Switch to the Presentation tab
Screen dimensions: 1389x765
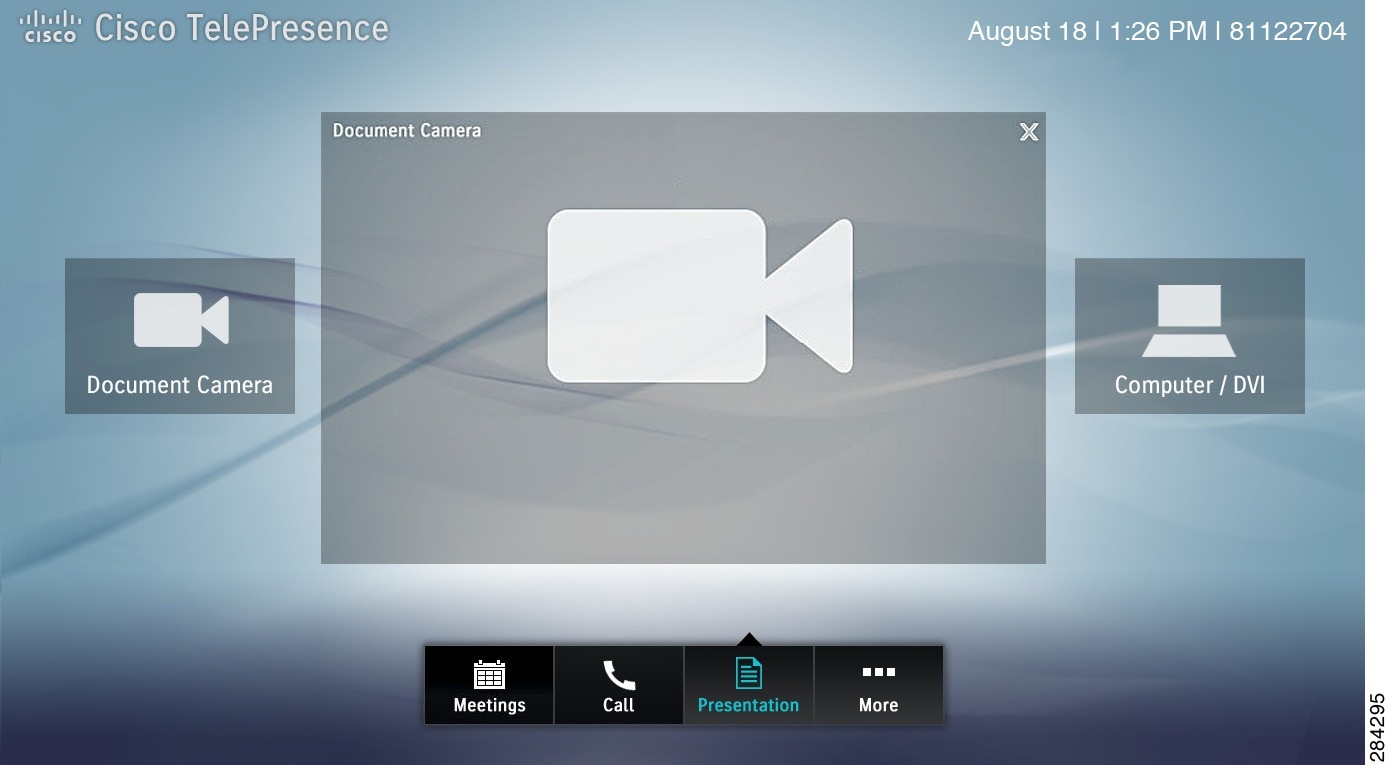(x=749, y=685)
